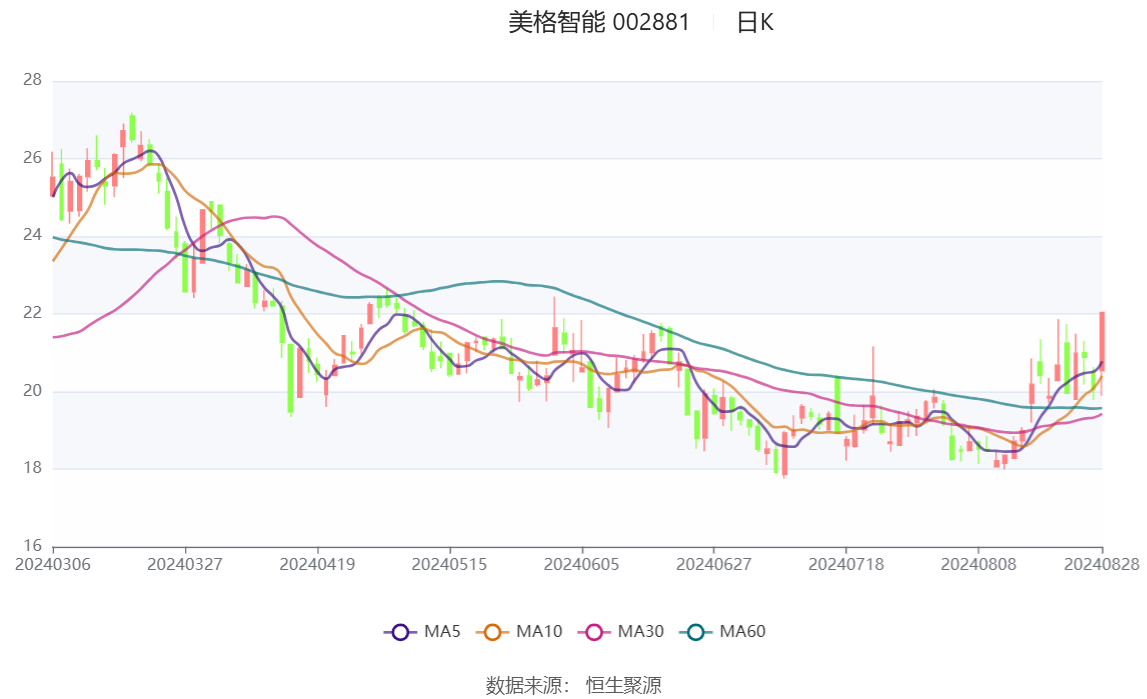Click the last red candlestick on 20240828
This screenshot has width=1147, height=699.
(1102, 341)
